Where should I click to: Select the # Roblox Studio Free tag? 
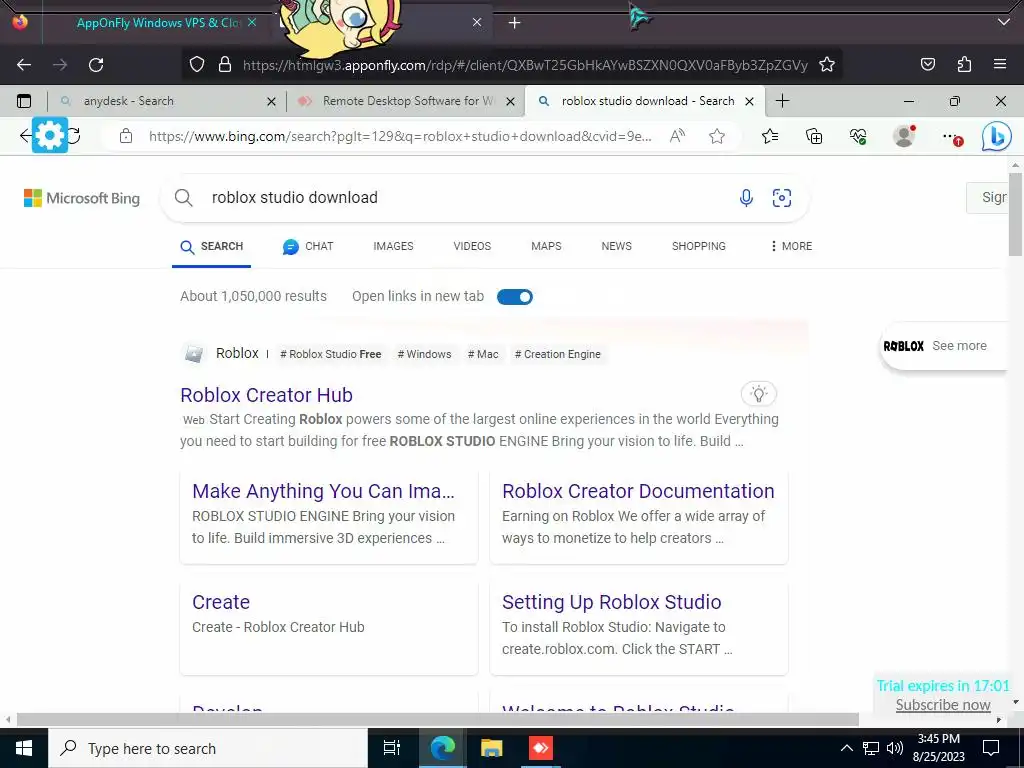pos(330,354)
